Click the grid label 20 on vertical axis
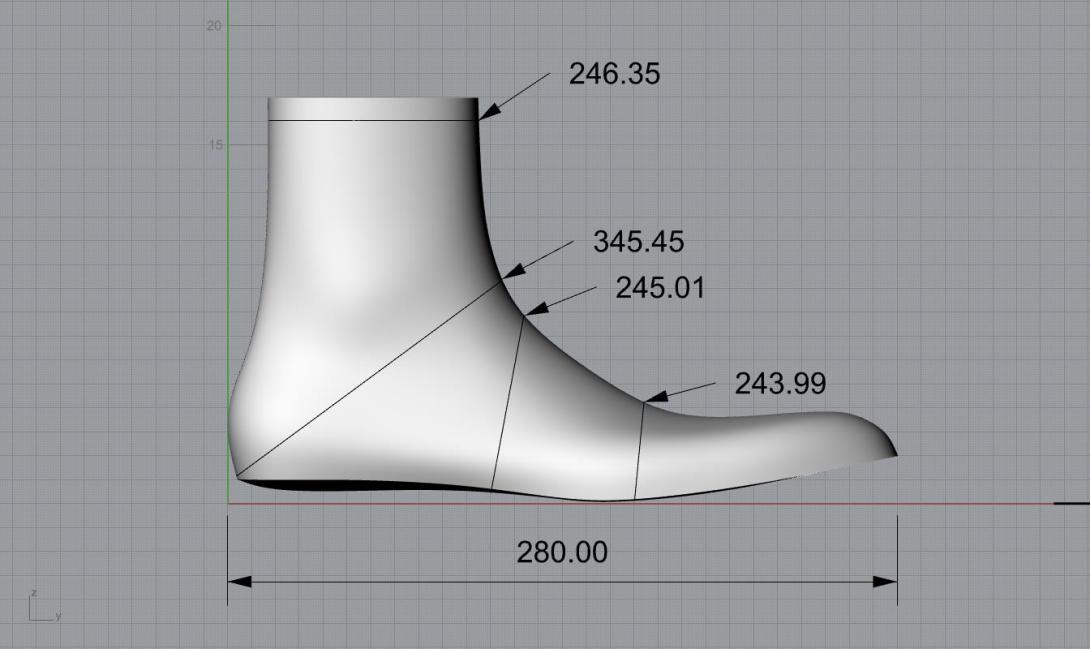Viewport: 1090px width, 649px height. [x=213, y=25]
